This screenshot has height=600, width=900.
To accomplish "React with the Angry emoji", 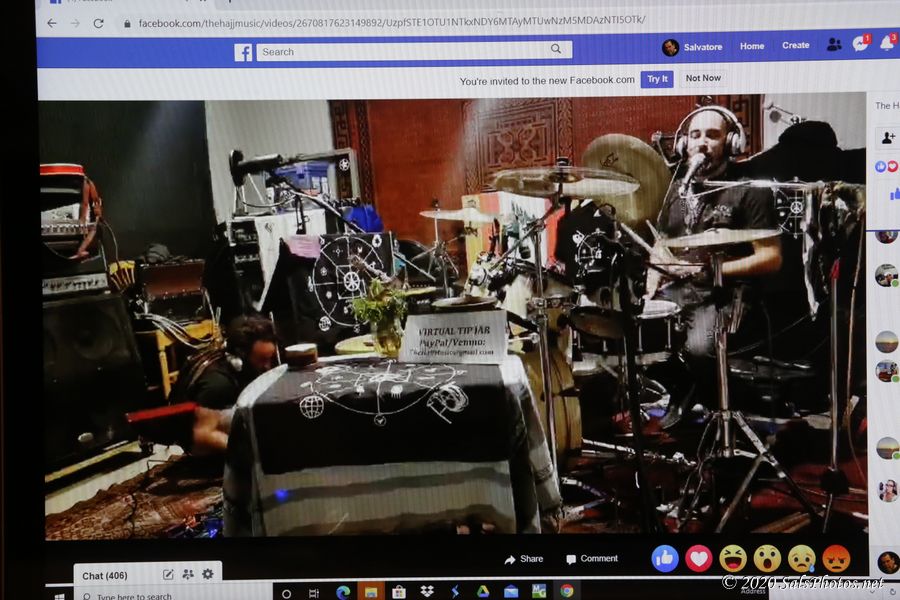I will [836, 558].
